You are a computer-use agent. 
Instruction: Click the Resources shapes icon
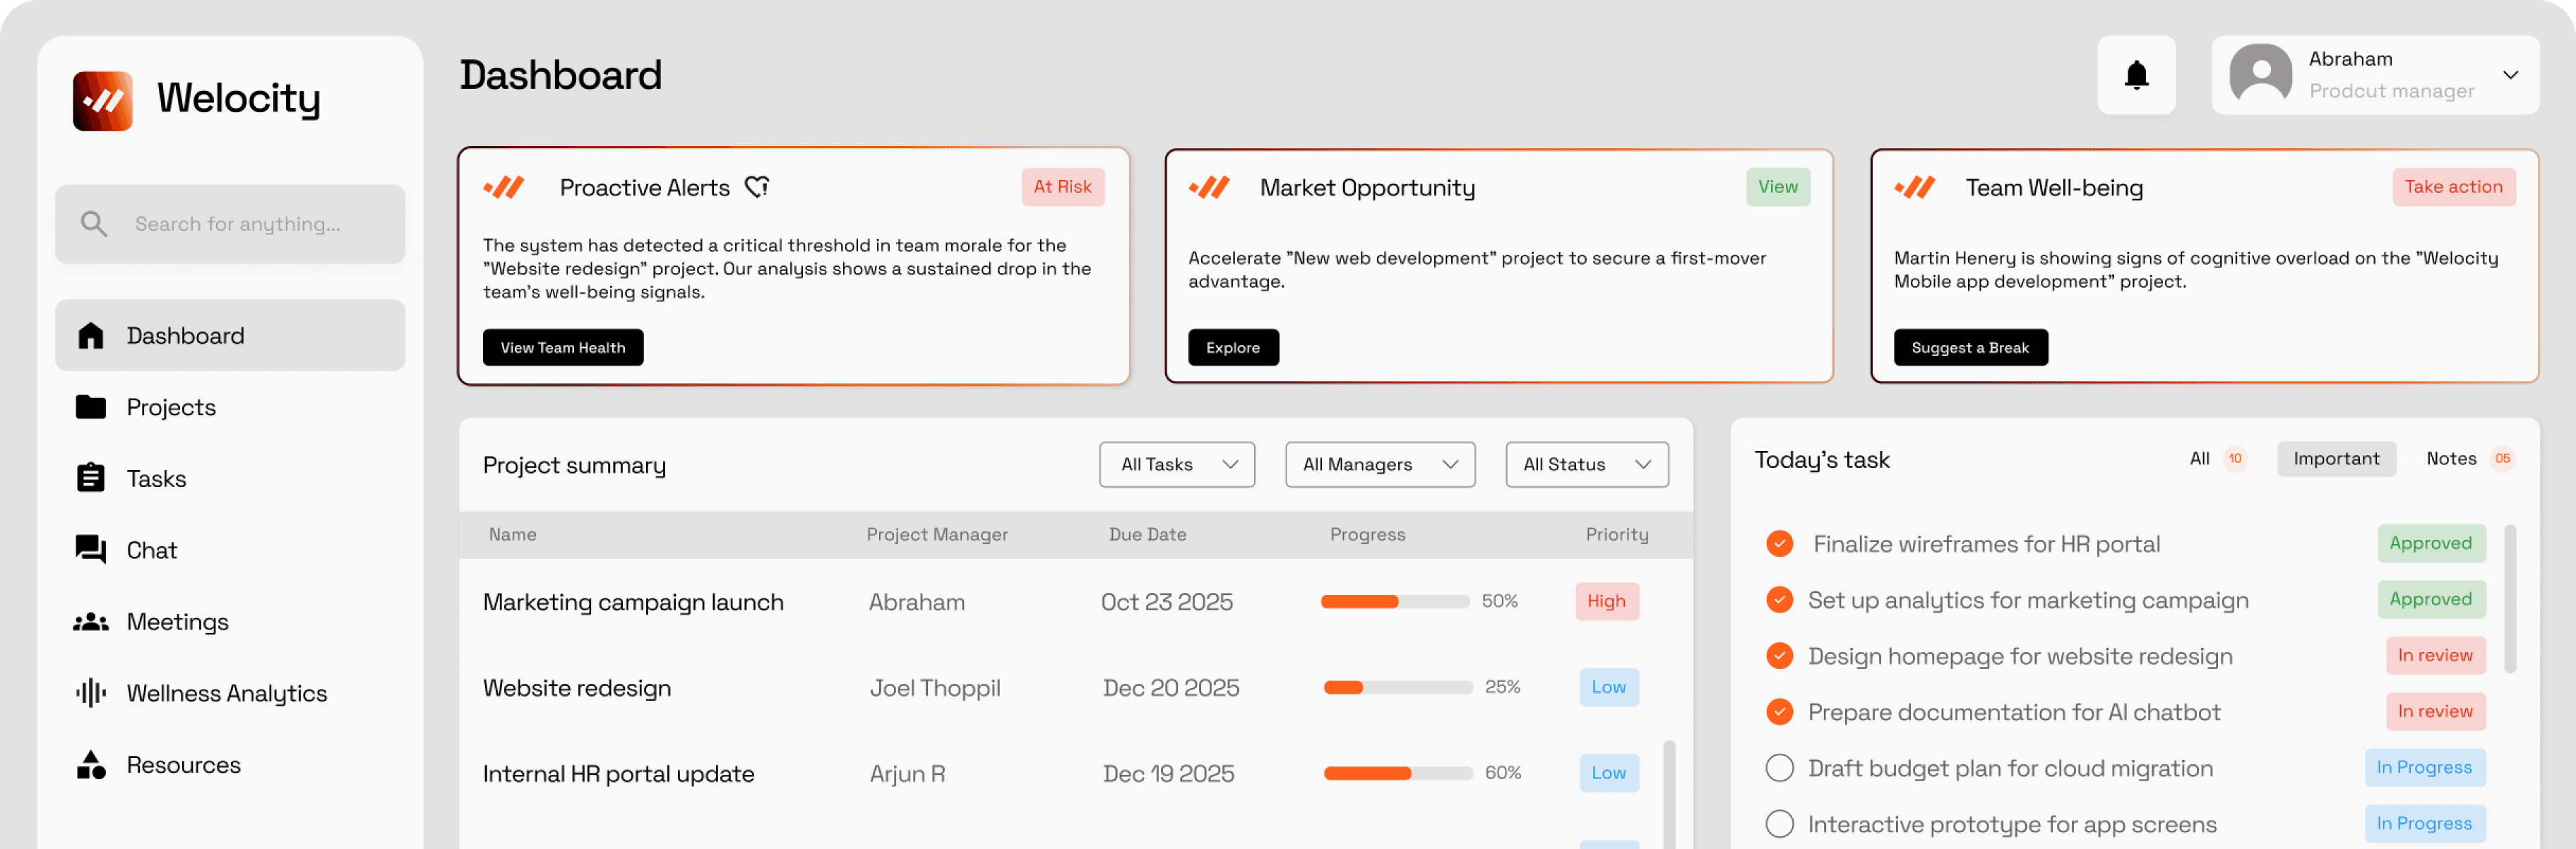(91, 764)
